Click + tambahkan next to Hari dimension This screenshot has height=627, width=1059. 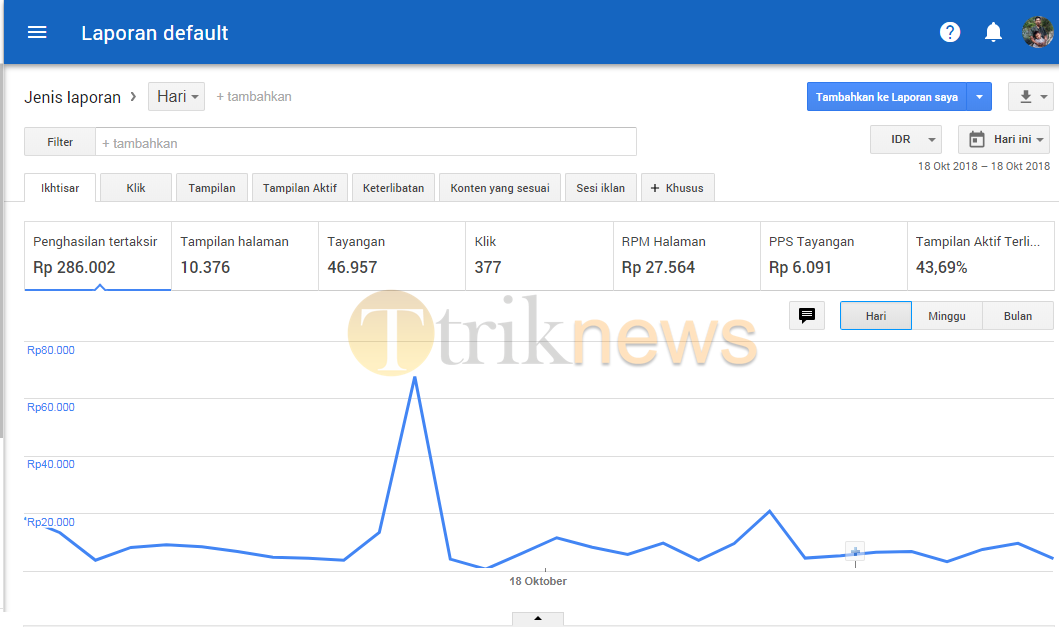pos(254,97)
